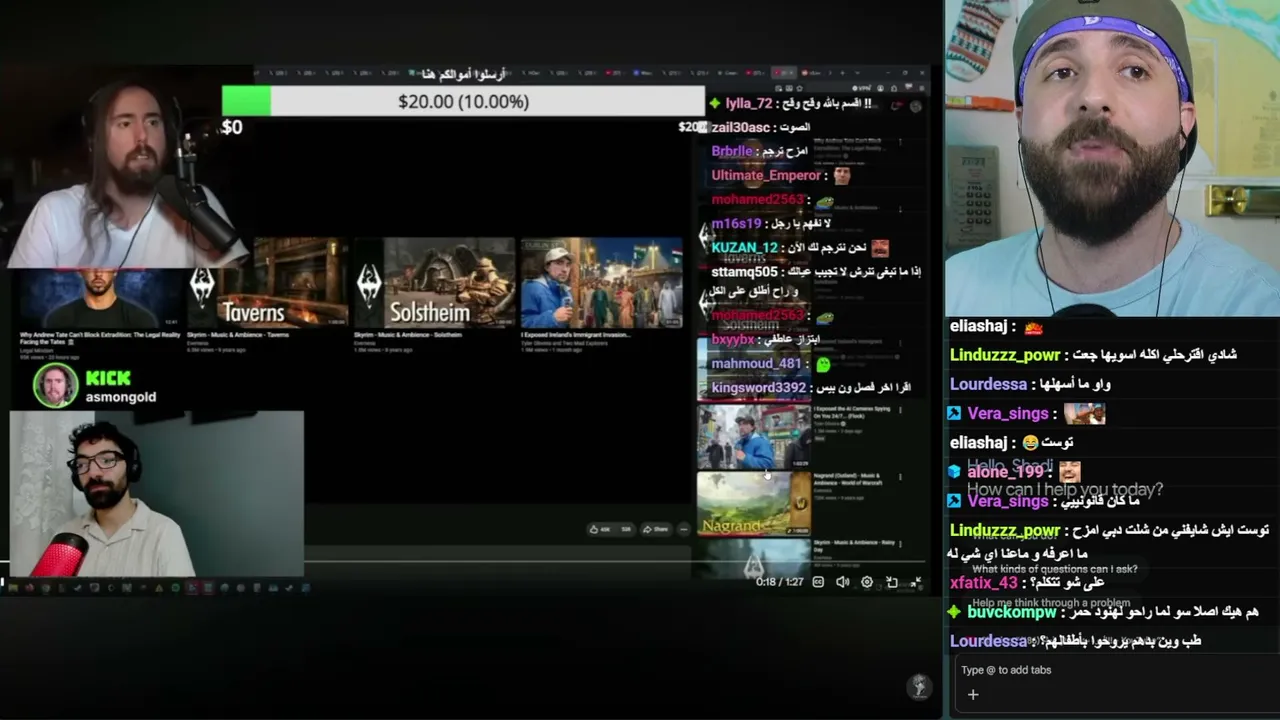Image resolution: width=1280 pixels, height=720 pixels.
Task: Click username zail30asc in the overlay chat
Action: pyautogui.click(x=741, y=127)
